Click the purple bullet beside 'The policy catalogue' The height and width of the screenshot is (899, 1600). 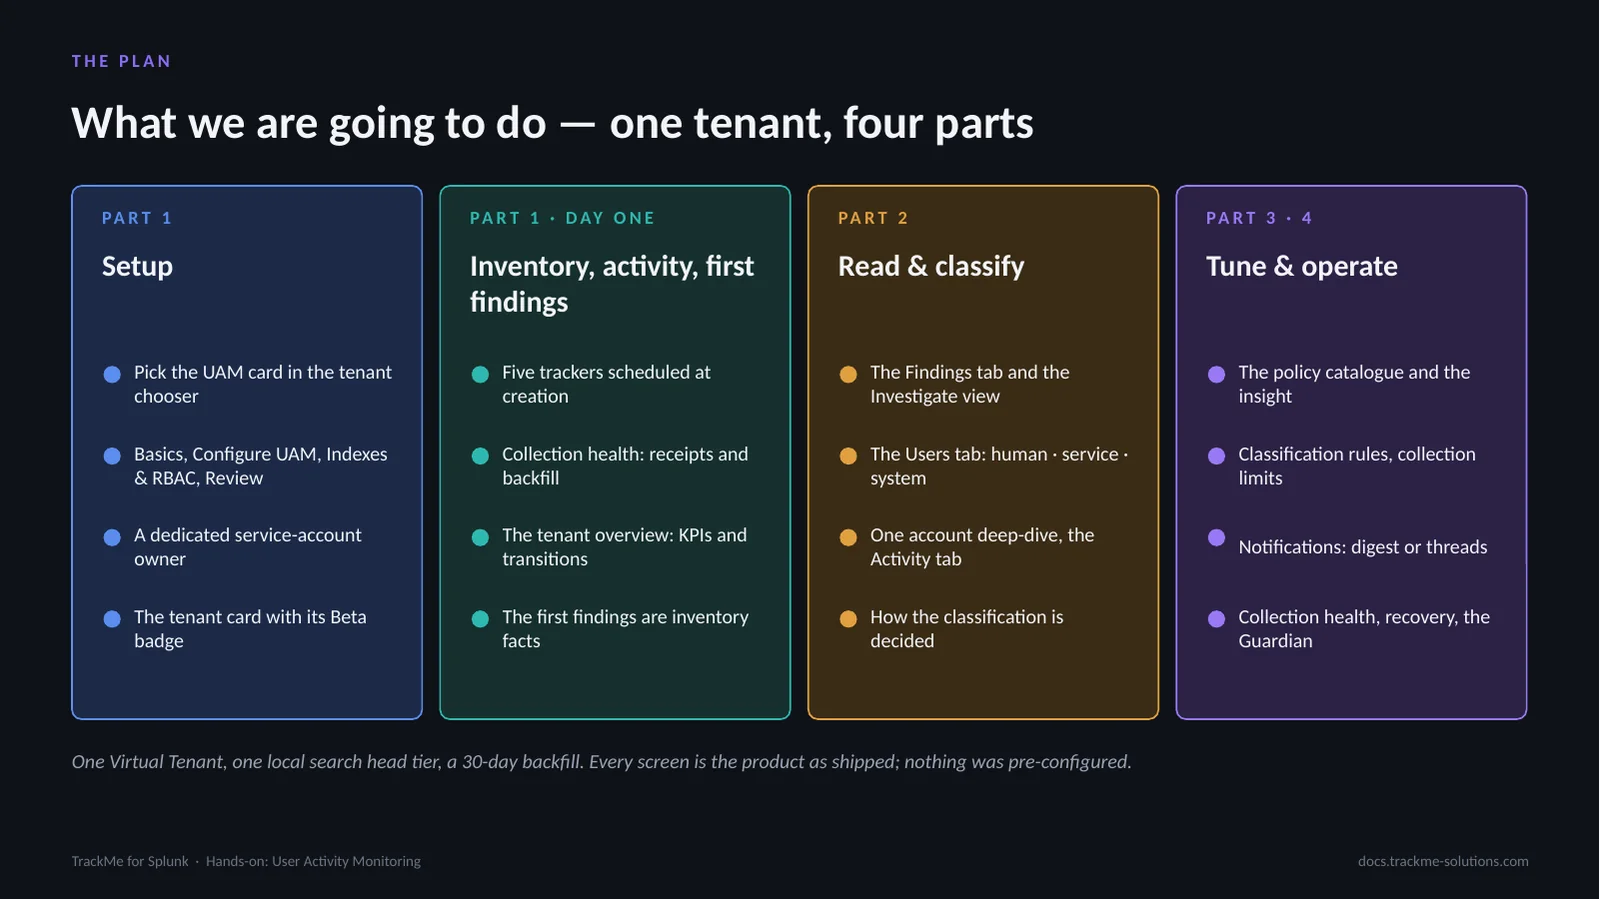click(1216, 374)
